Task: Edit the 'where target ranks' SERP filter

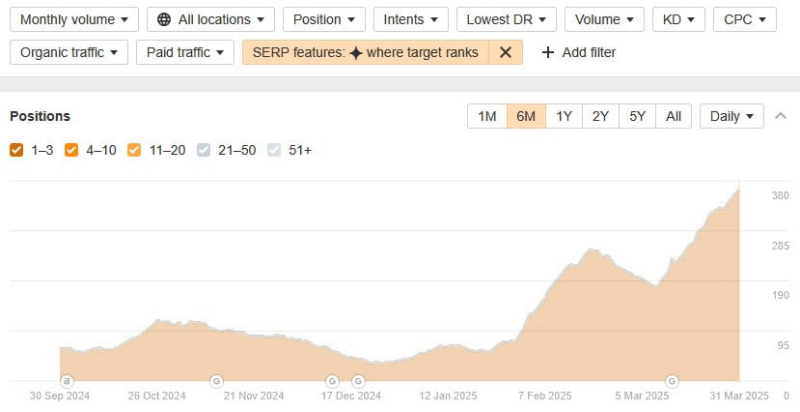Action: [x=420, y=52]
